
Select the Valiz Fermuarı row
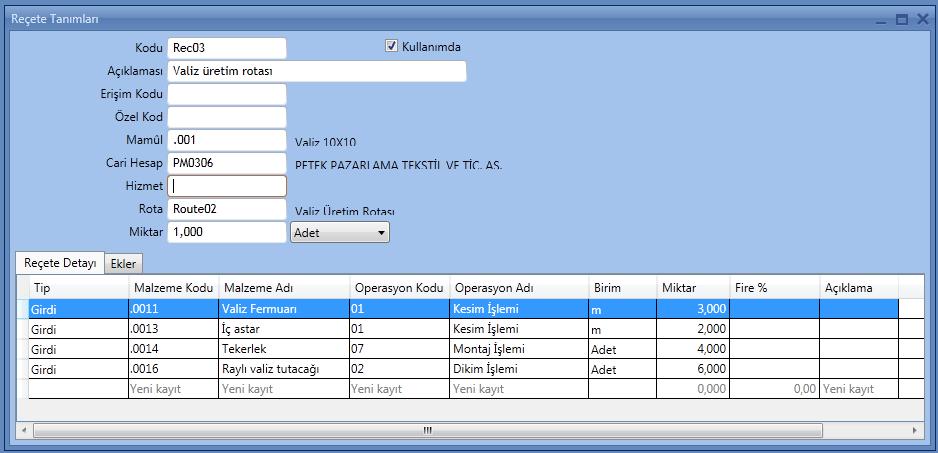coord(284,310)
